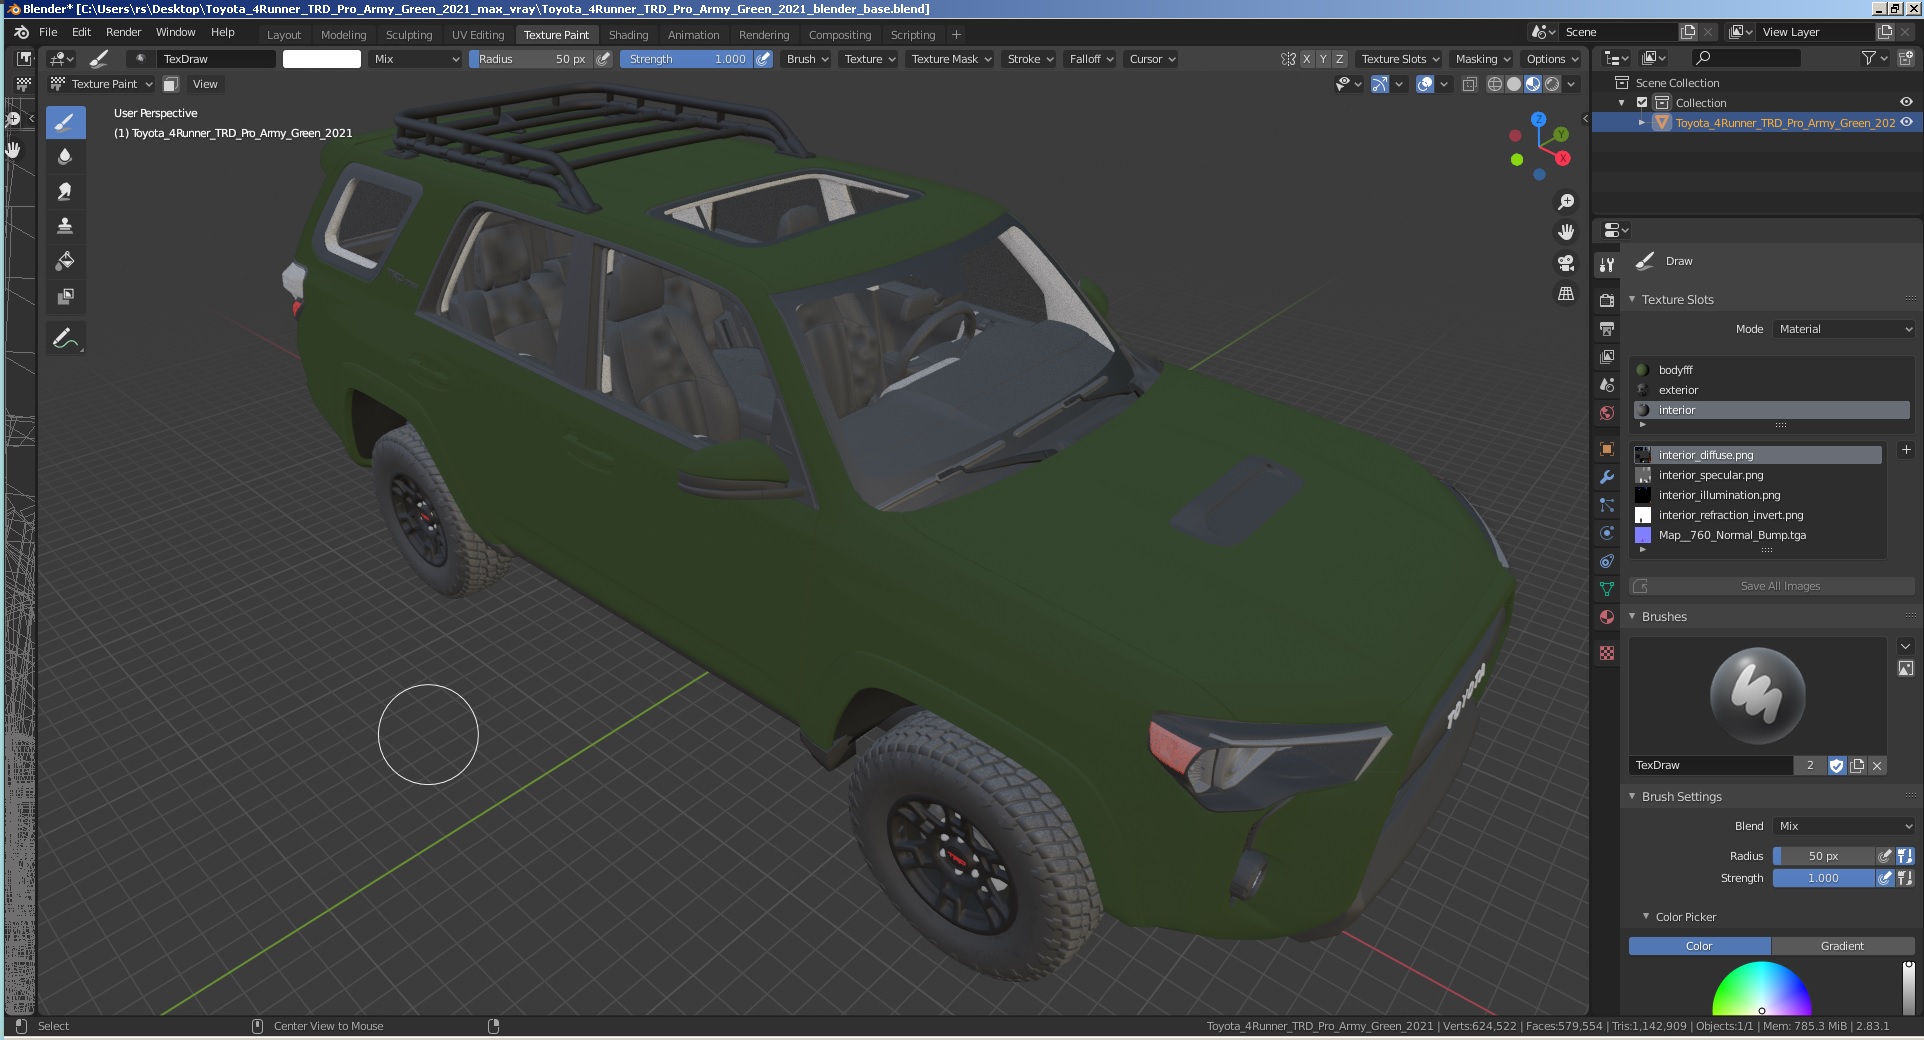Open the Scene properties tab
Viewport: 1924px width, 1040px height.
pyautogui.click(x=1607, y=384)
